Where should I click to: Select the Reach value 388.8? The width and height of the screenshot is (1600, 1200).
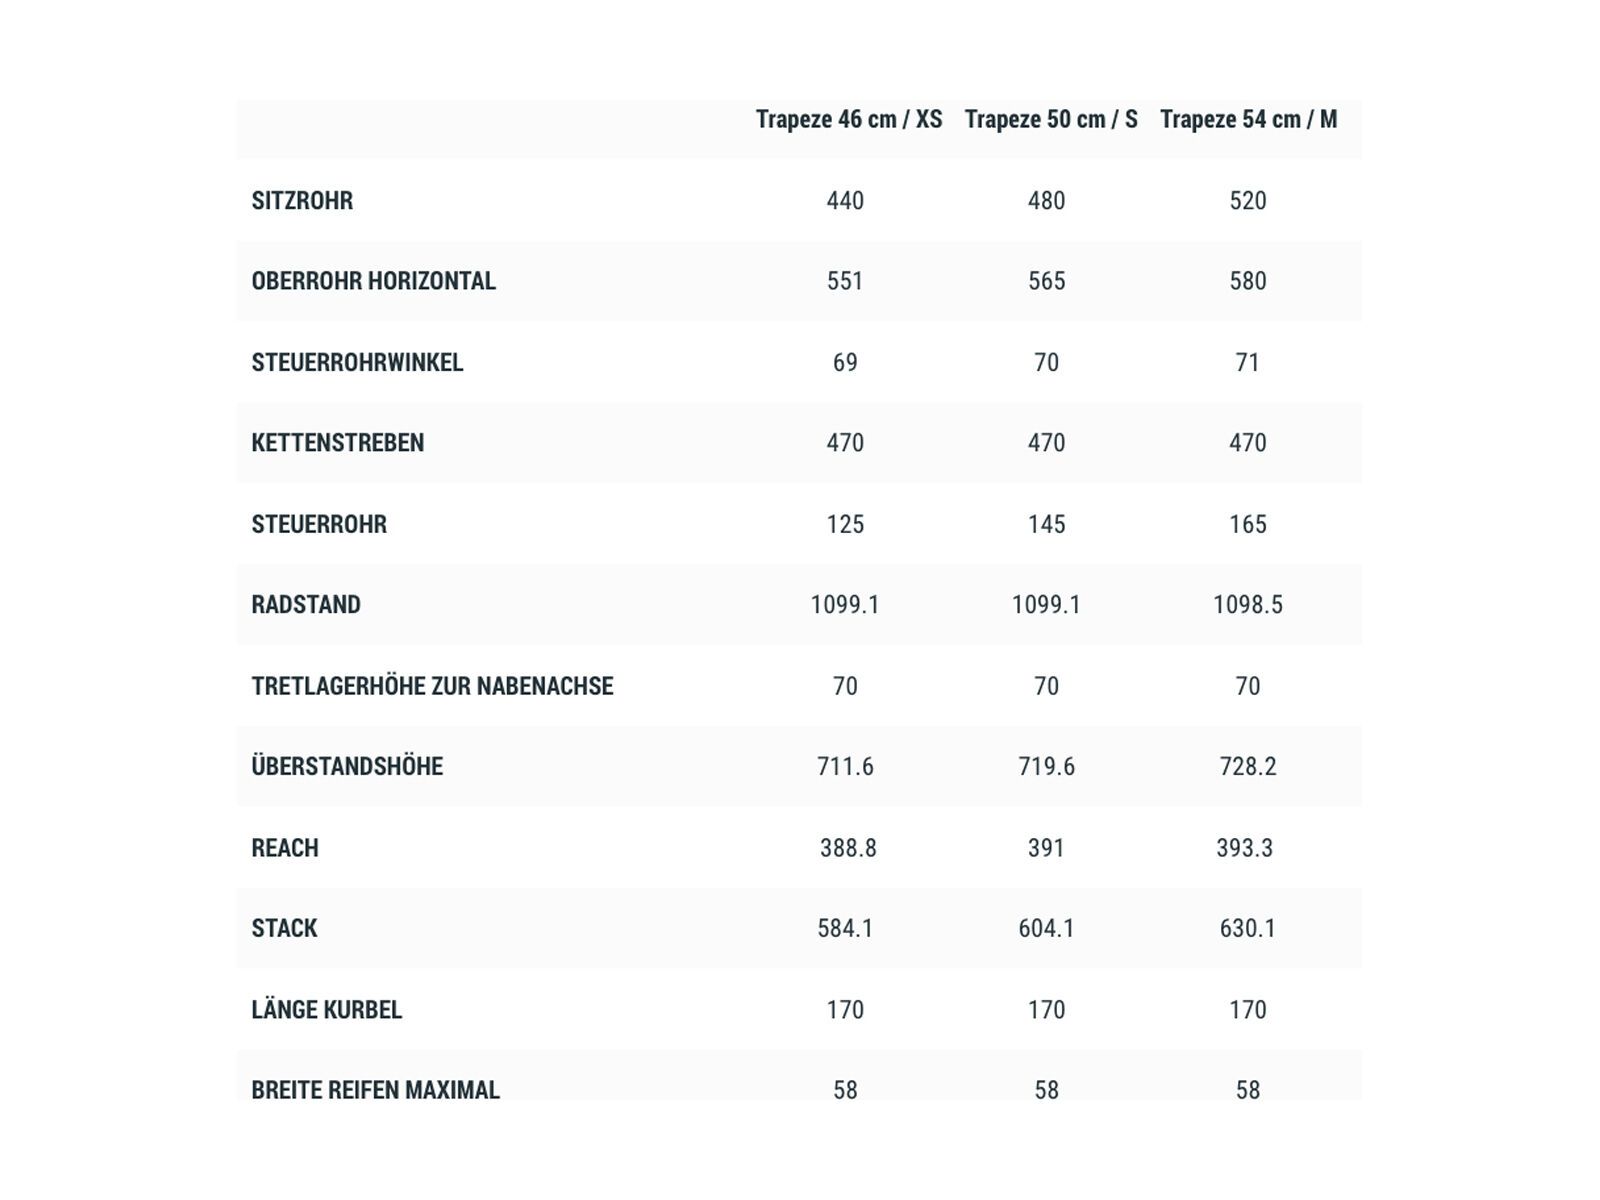[847, 848]
